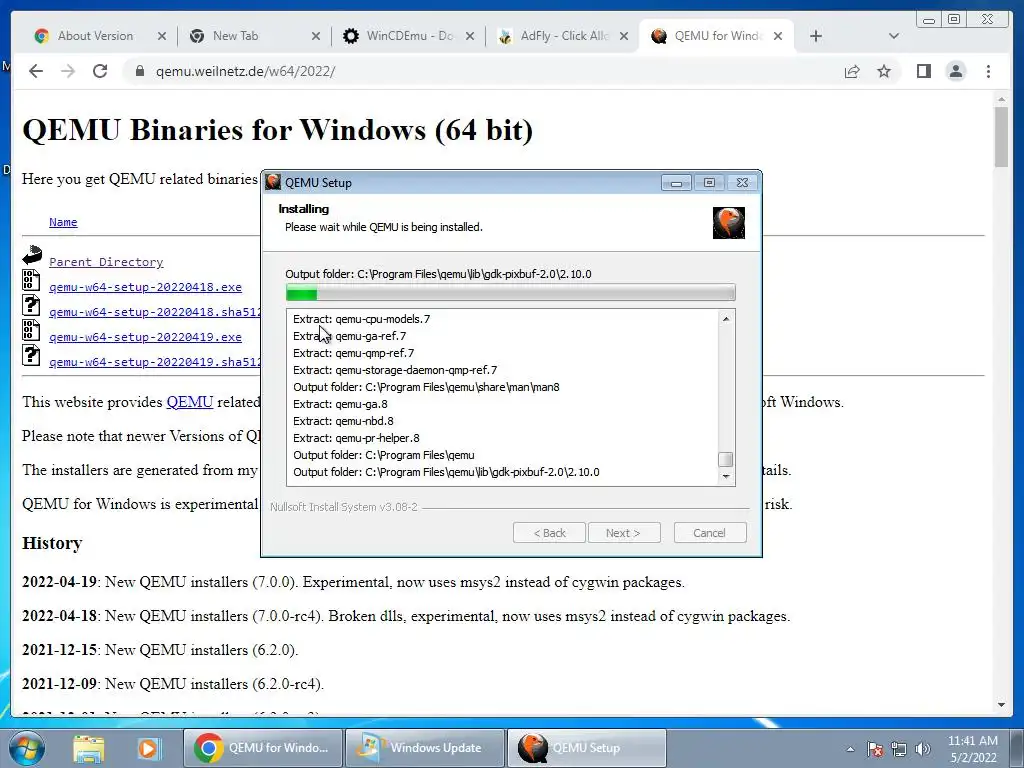Switch to QEMU Setup taskbar button
1024x768 pixels.
[x=586, y=748]
